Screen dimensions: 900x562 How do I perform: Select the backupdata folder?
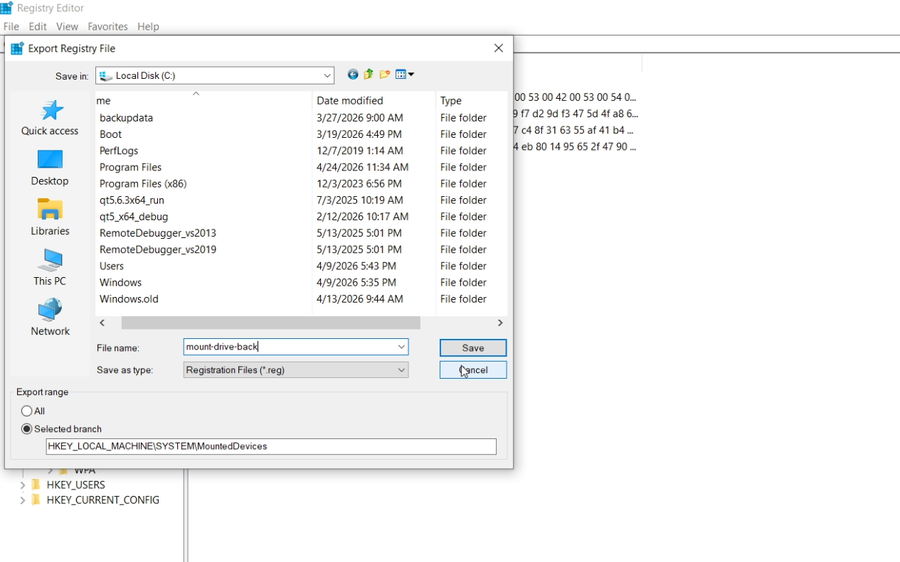(x=126, y=118)
